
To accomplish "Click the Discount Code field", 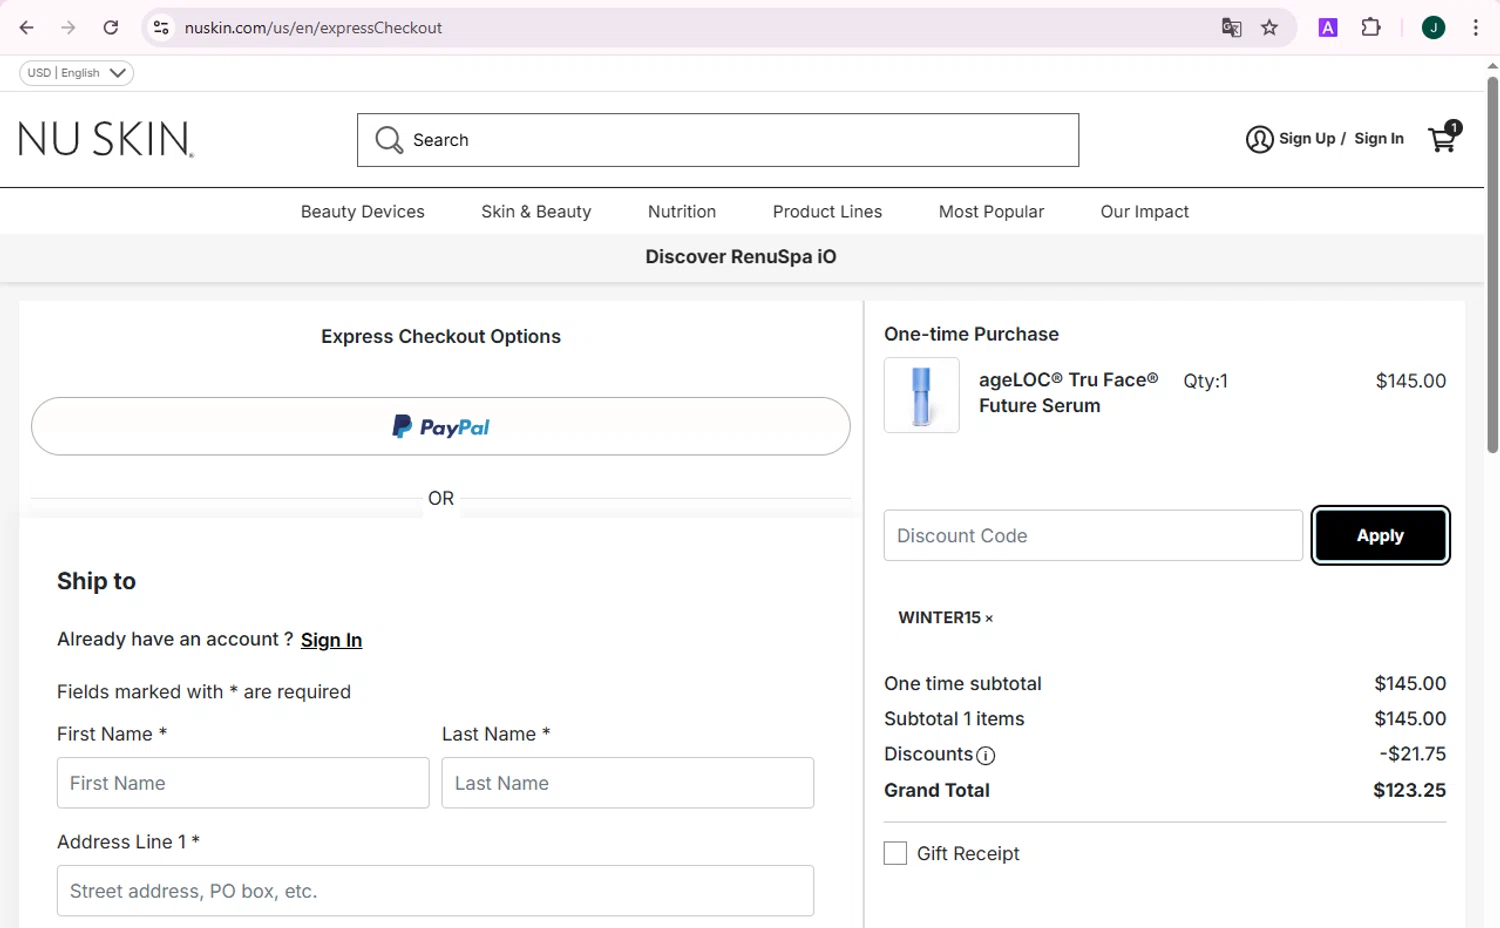I will [x=1093, y=536].
